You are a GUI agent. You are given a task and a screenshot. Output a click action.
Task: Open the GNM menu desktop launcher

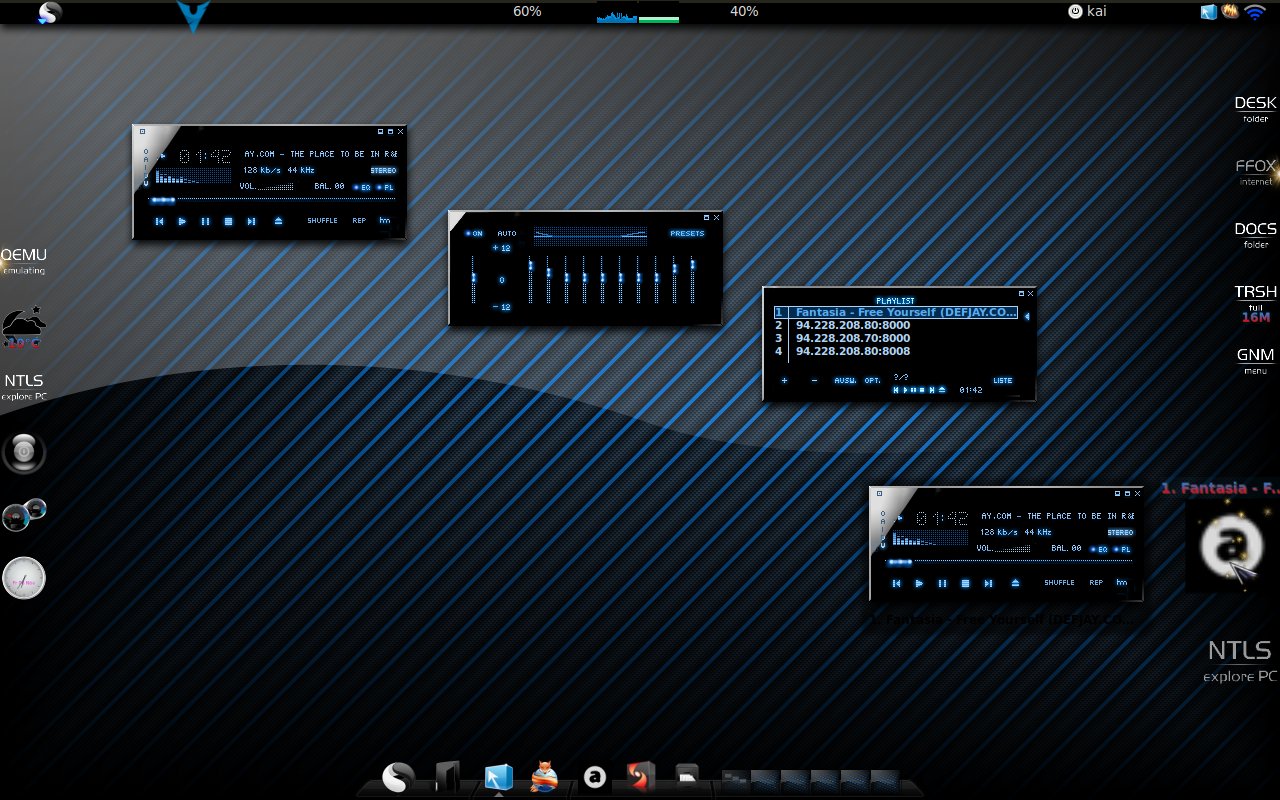pyautogui.click(x=1255, y=360)
